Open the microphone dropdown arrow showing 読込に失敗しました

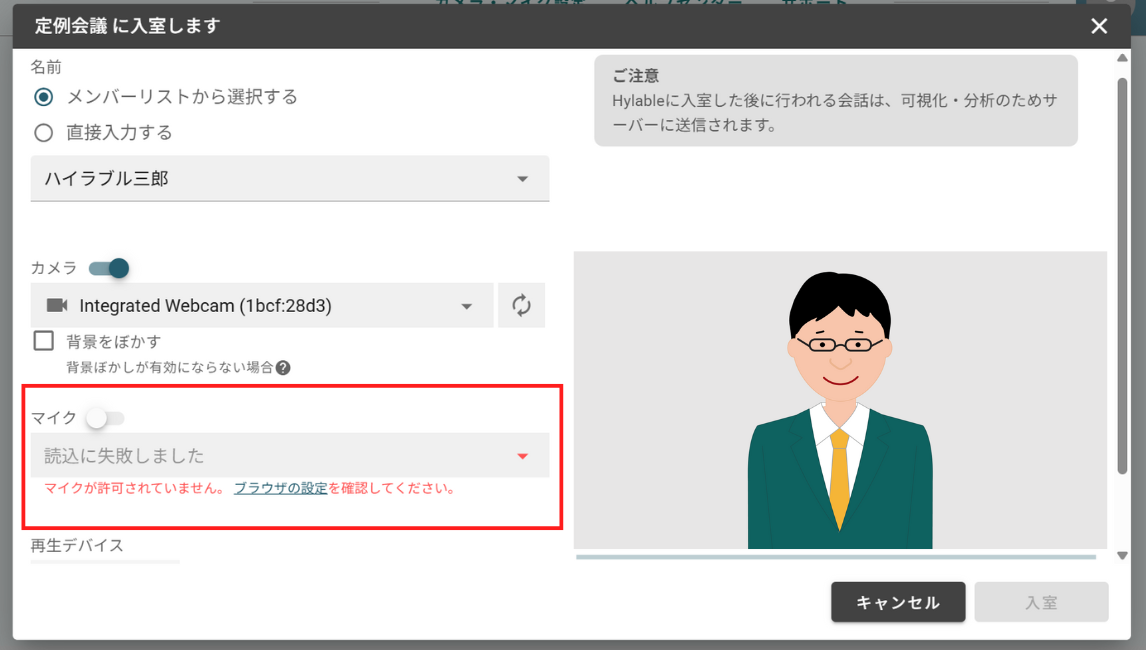pyautogui.click(x=523, y=455)
